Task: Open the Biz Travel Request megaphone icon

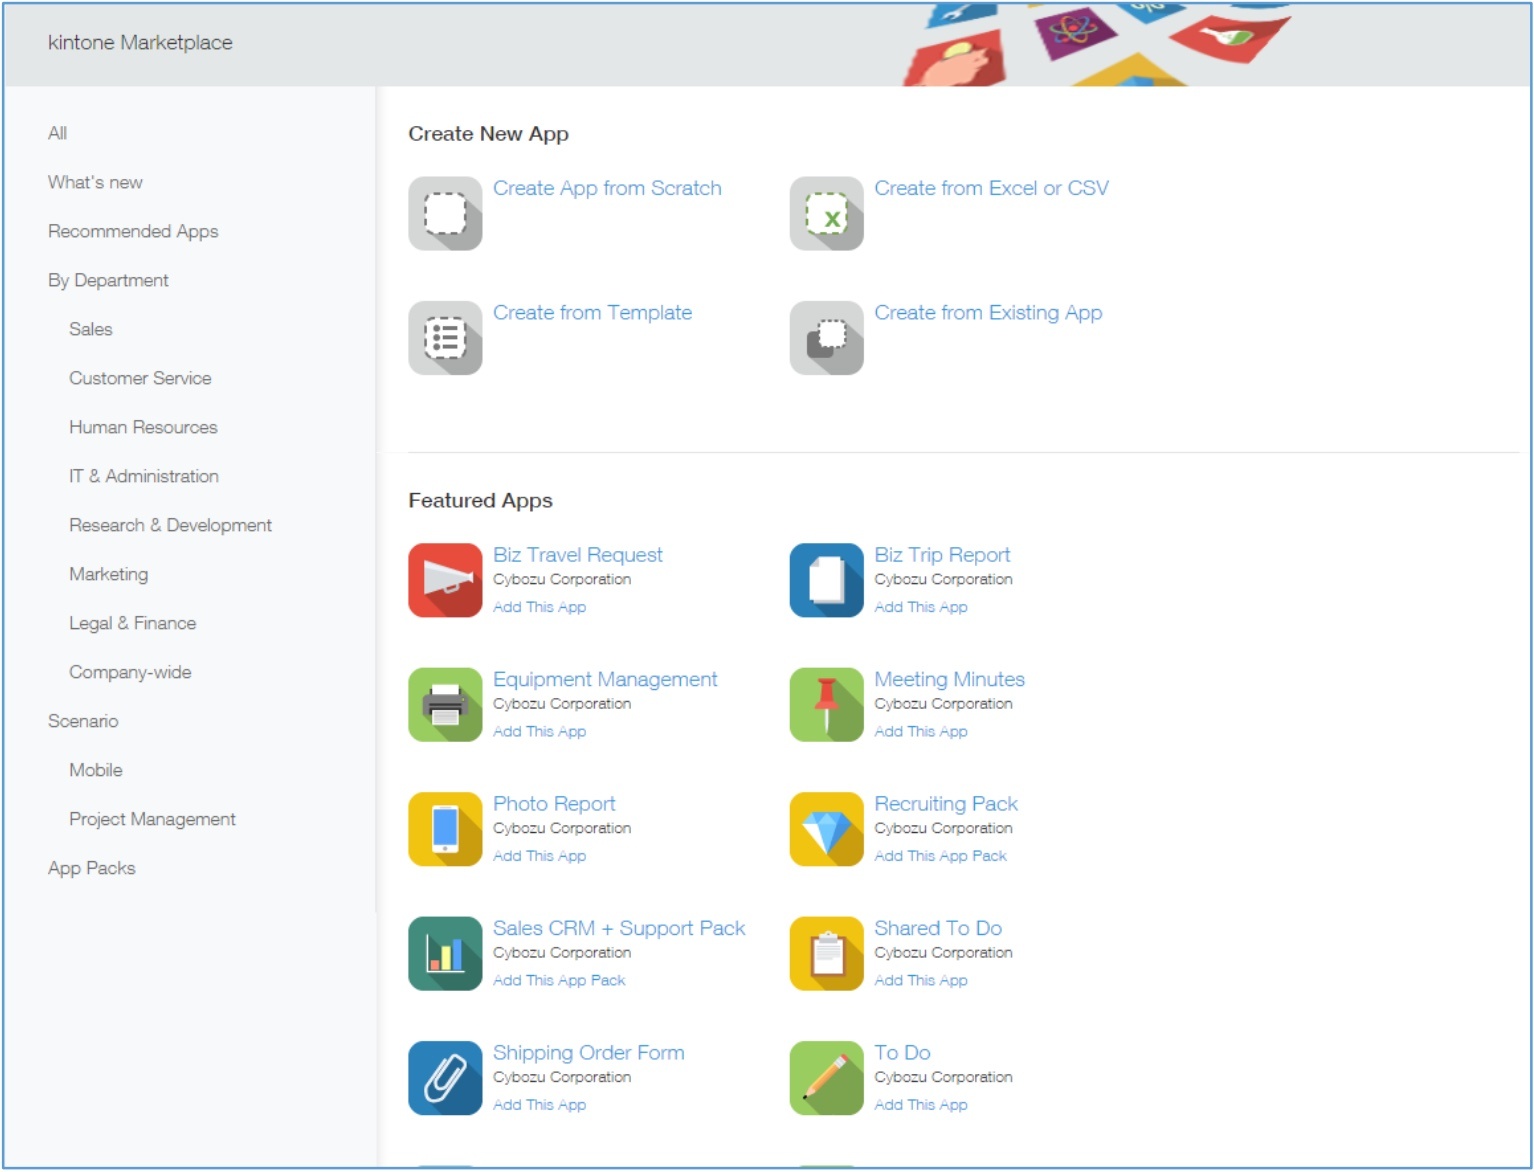Action: click(445, 580)
